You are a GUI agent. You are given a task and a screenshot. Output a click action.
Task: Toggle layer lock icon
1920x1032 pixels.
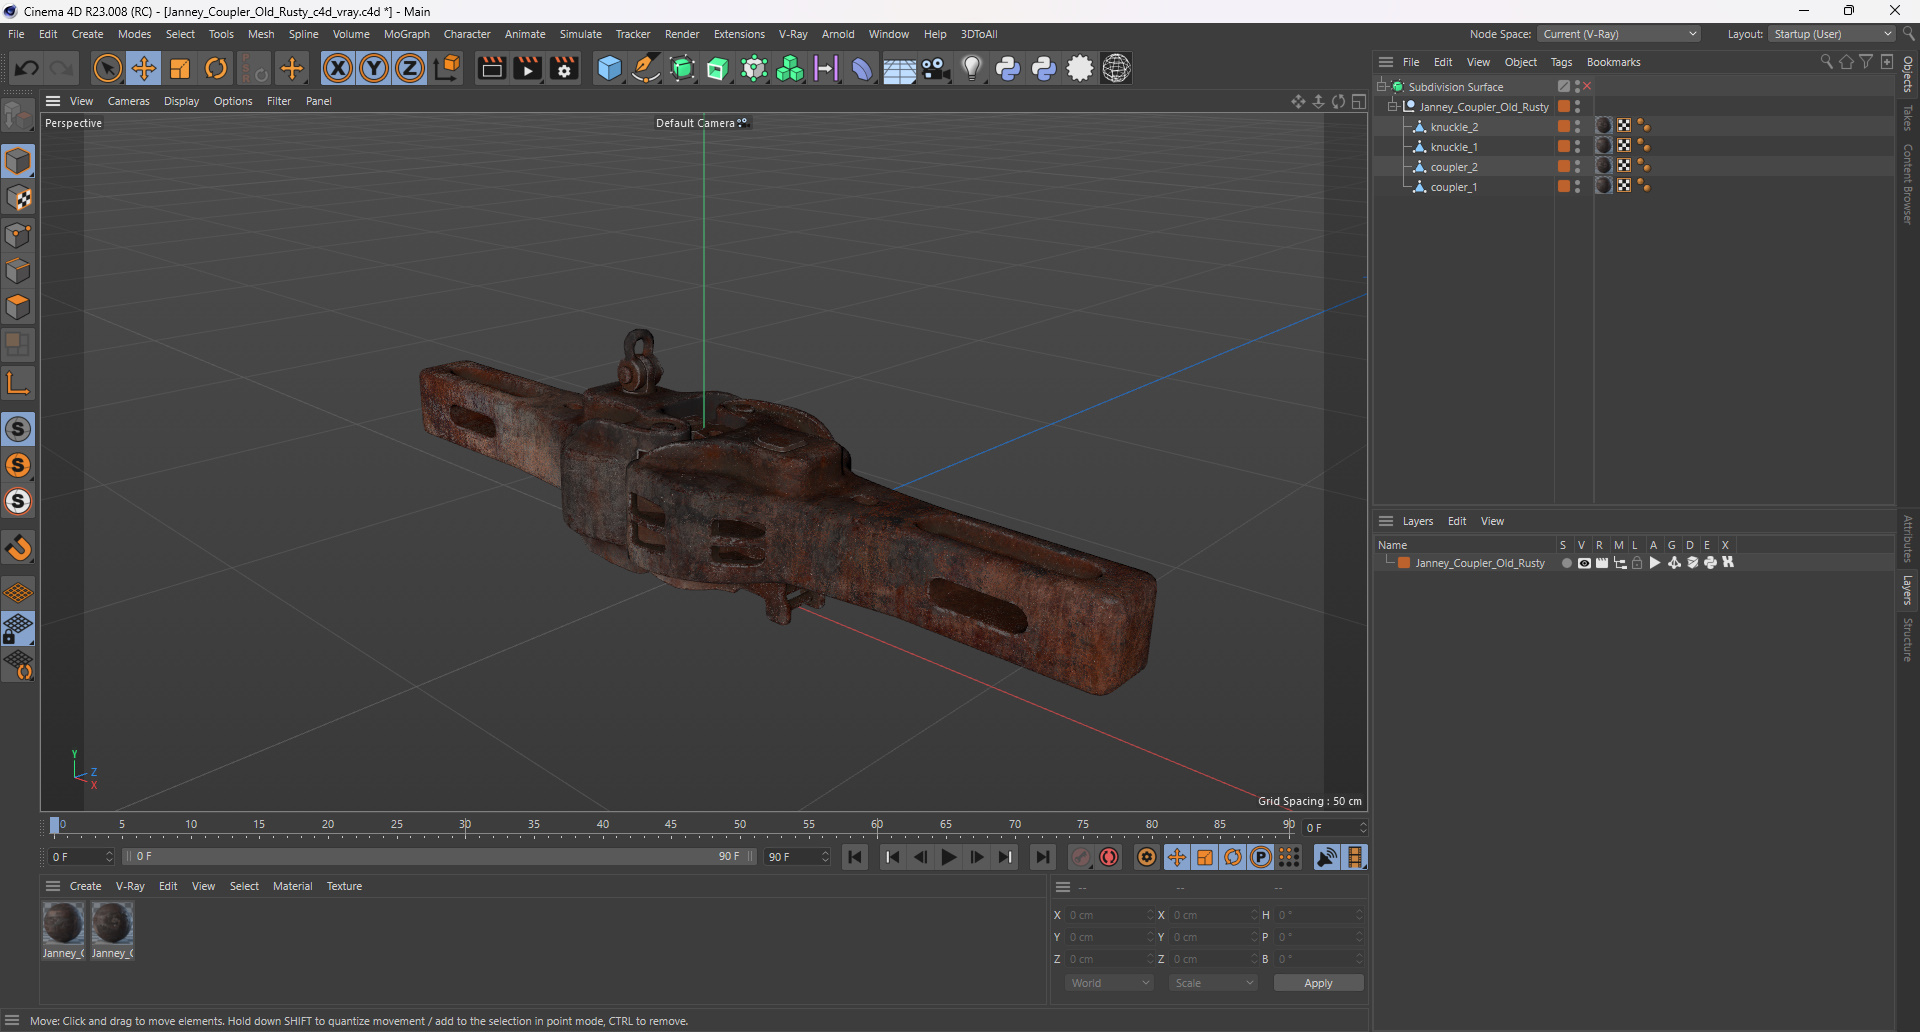click(x=1637, y=563)
